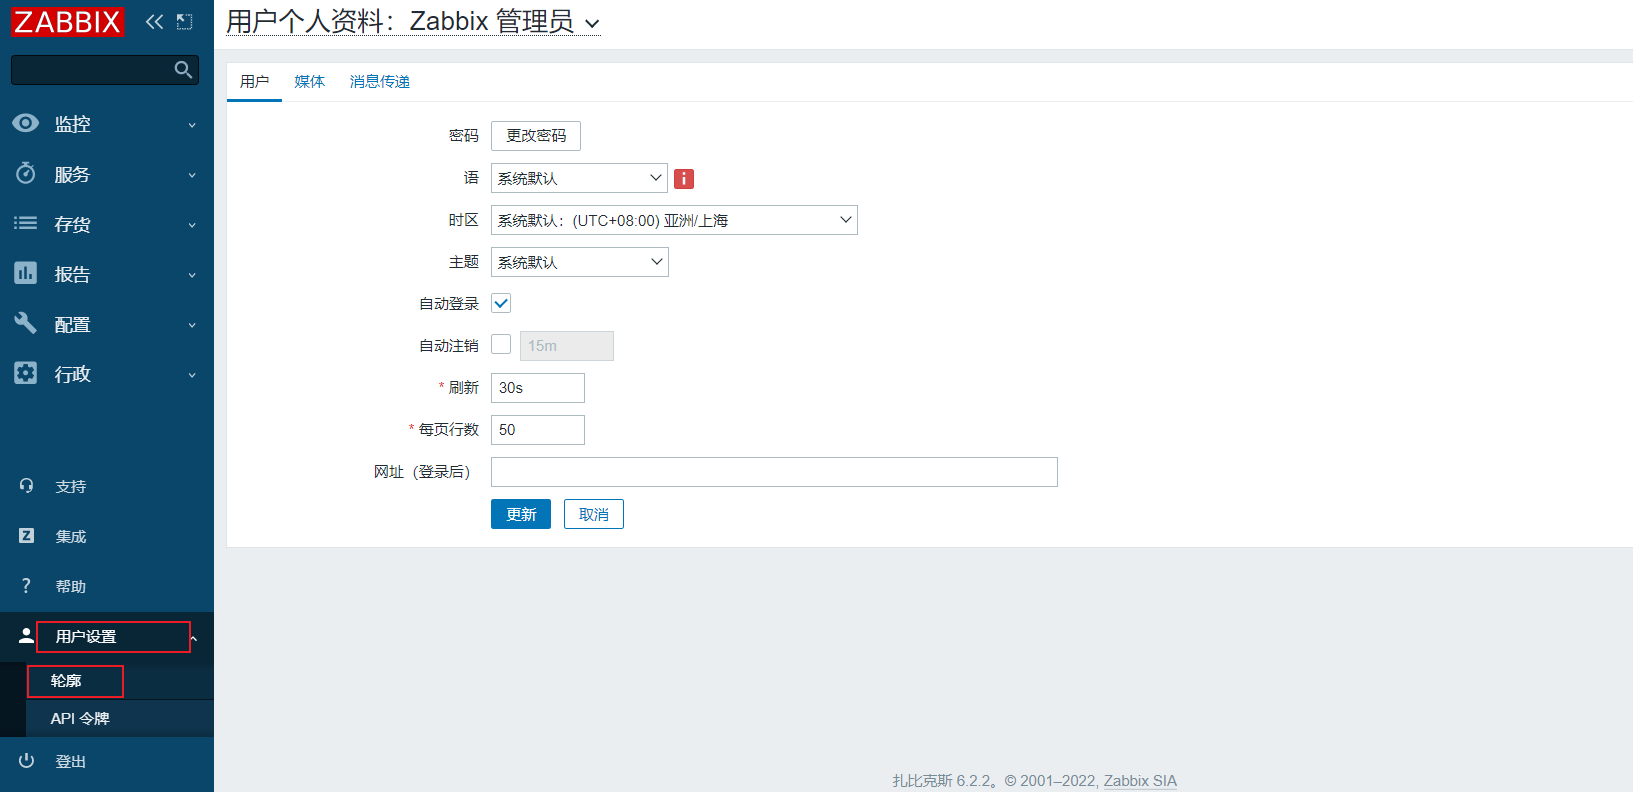This screenshot has height=792, width=1633.
Task: Expand the 监控 menu chevron
Action: [192, 125]
